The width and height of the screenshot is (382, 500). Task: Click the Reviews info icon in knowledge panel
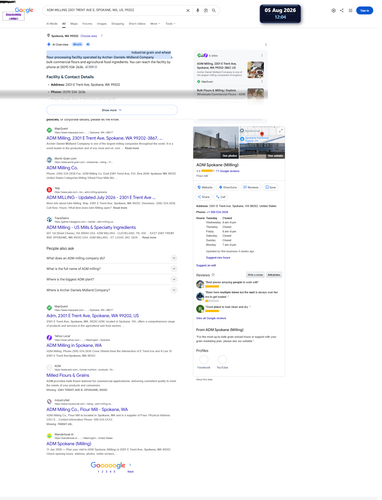[x=213, y=275]
